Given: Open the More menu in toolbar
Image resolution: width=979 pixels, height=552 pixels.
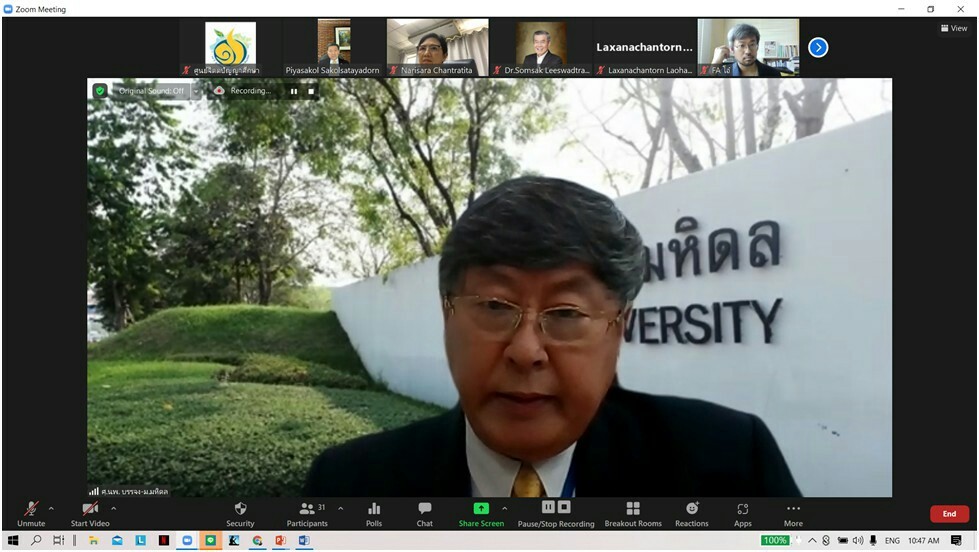Looking at the screenshot, I should 793,509.
